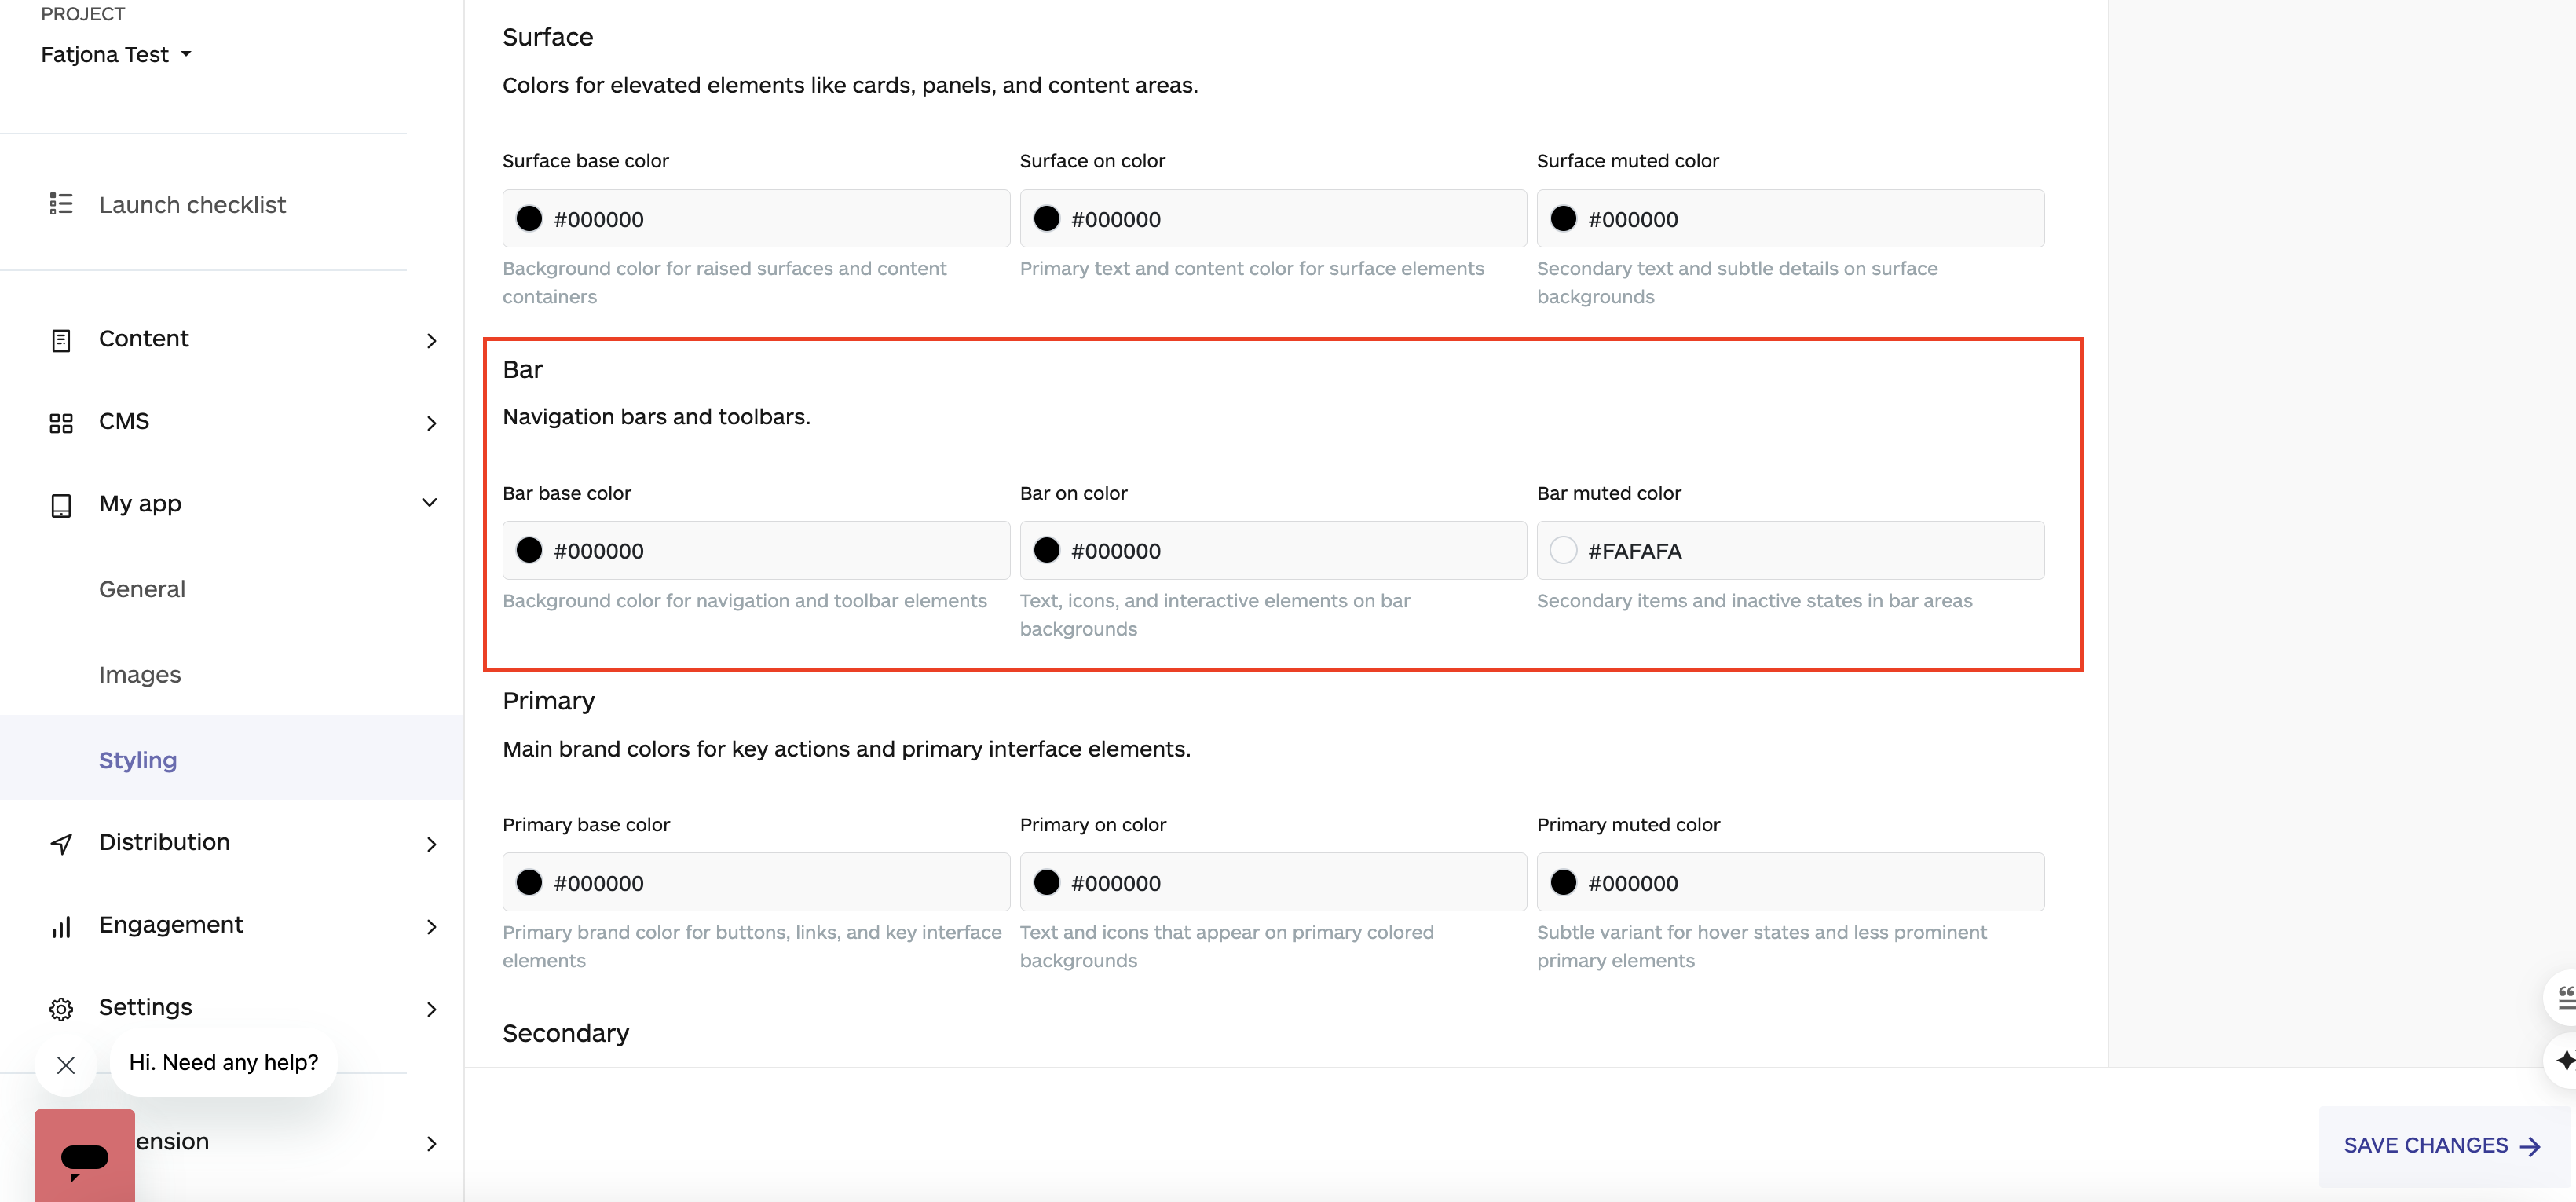Click the Engagement bar chart icon

[x=61, y=927]
